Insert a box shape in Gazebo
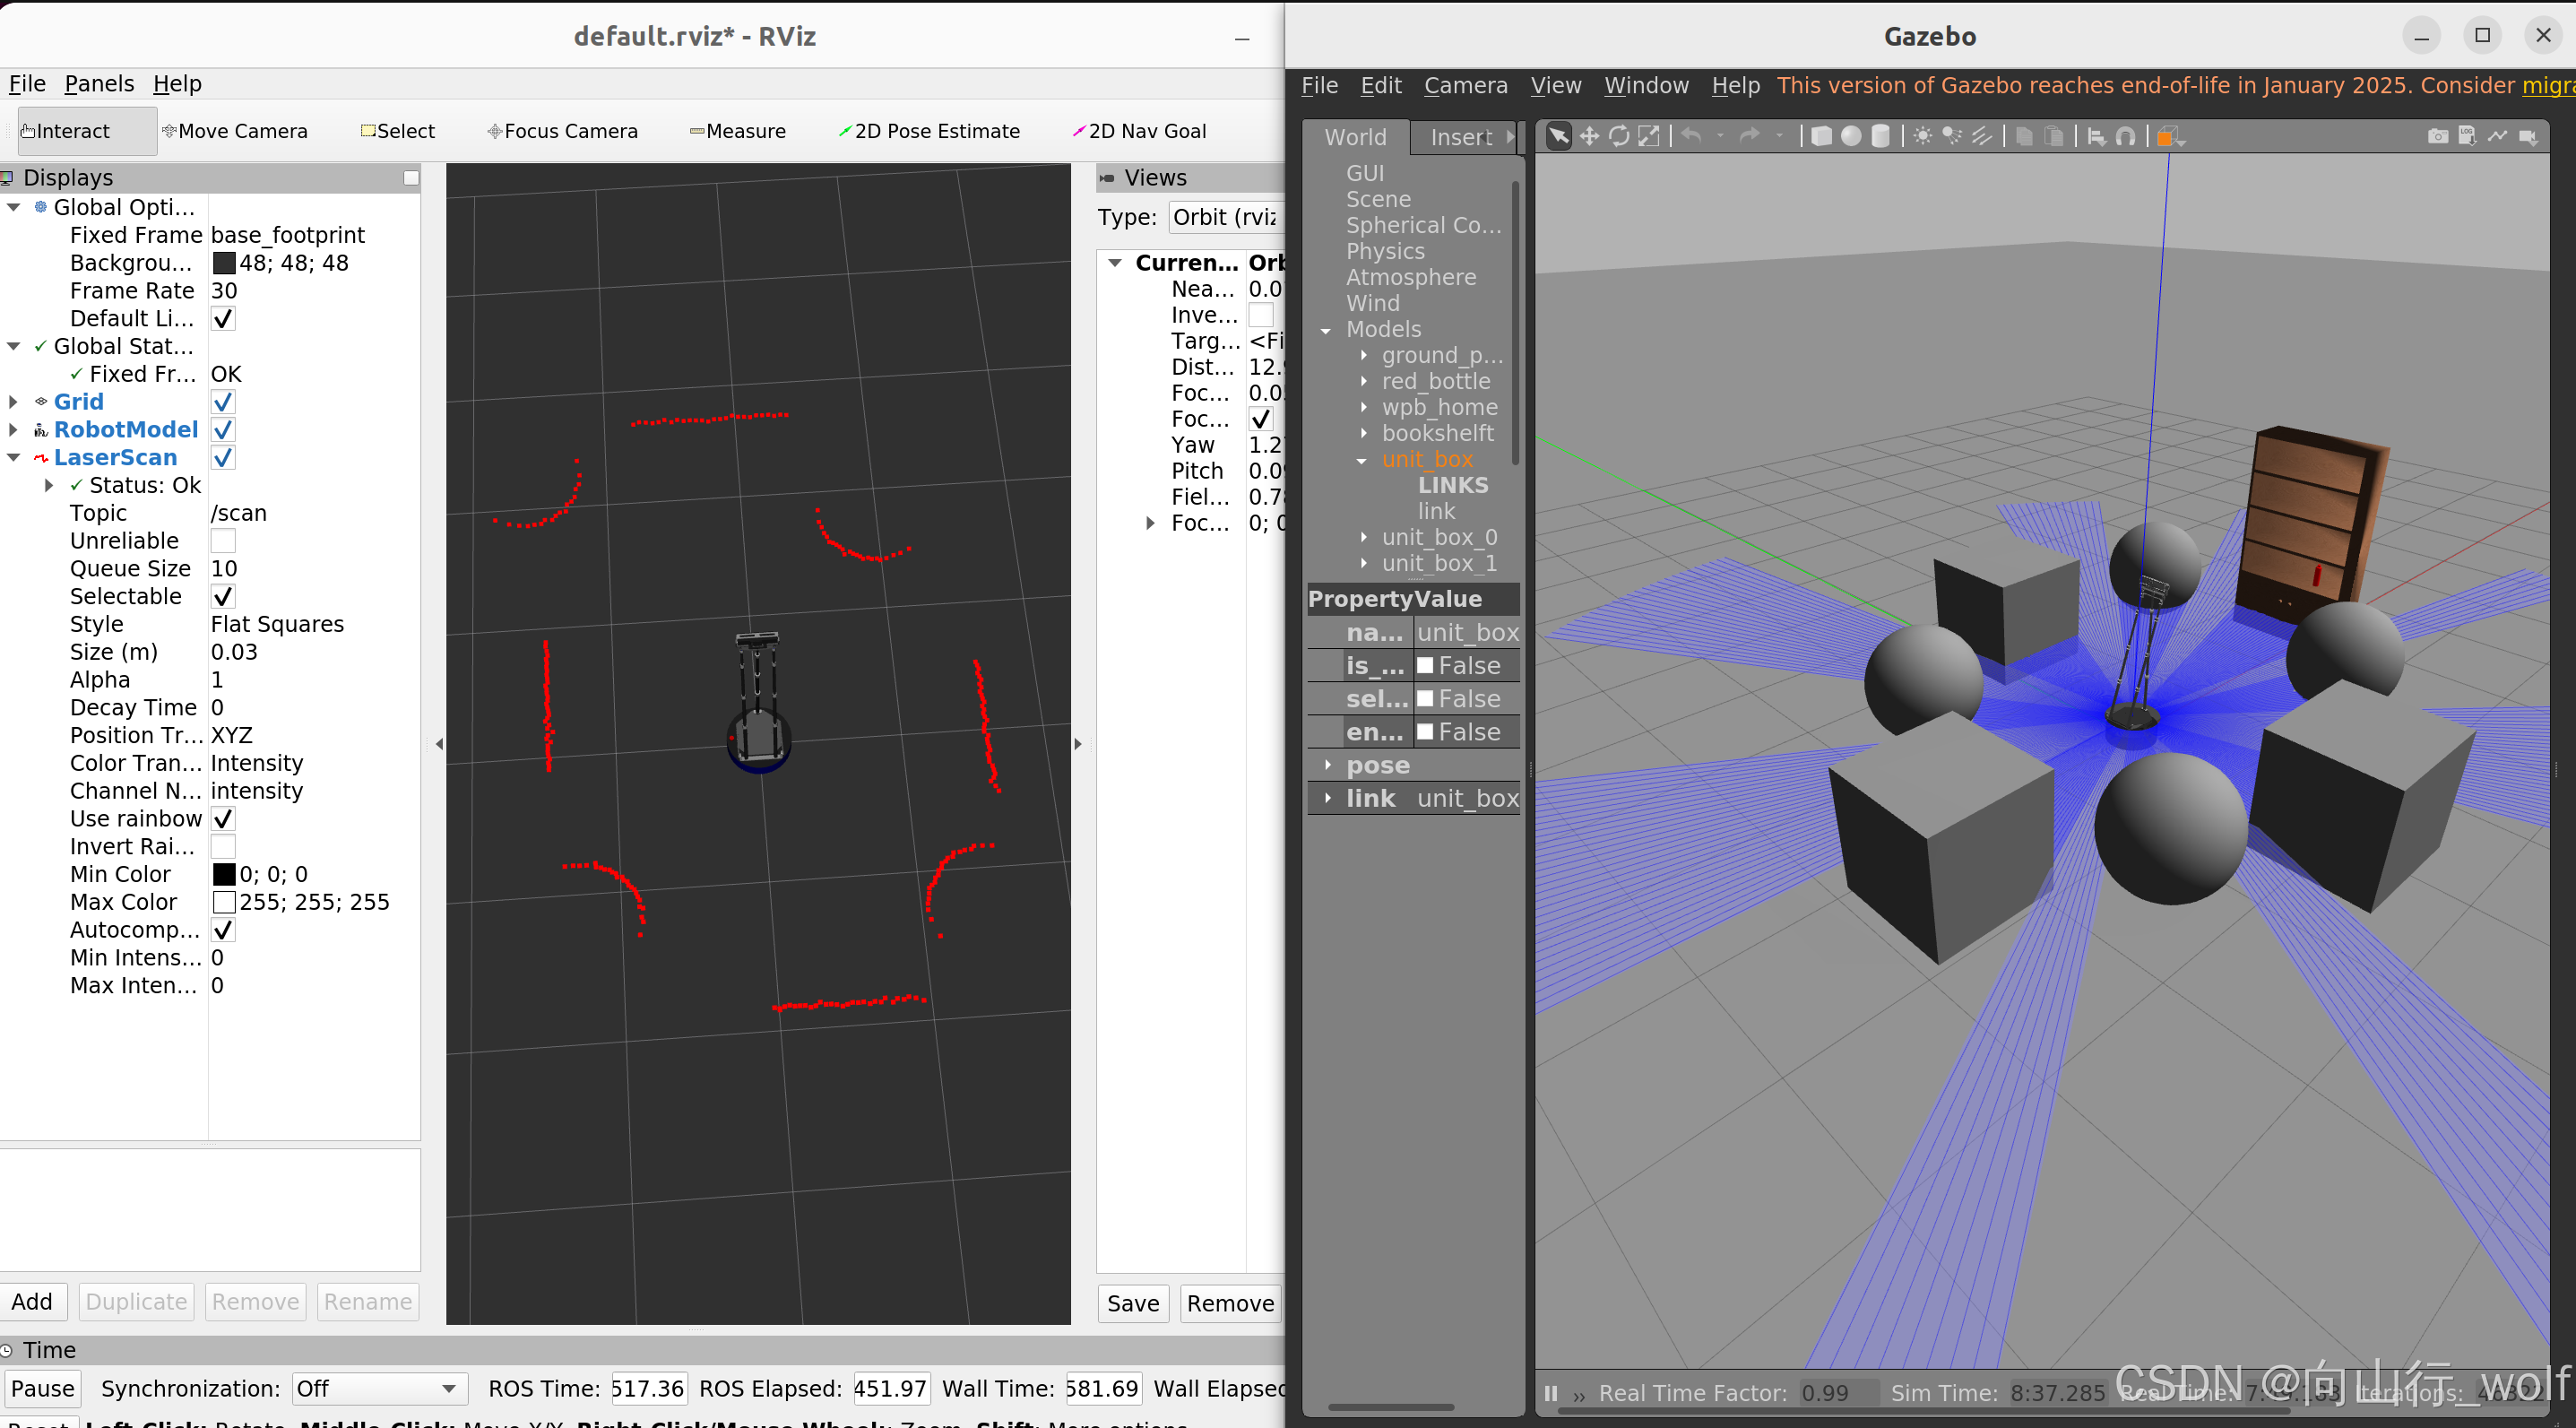 (1822, 137)
